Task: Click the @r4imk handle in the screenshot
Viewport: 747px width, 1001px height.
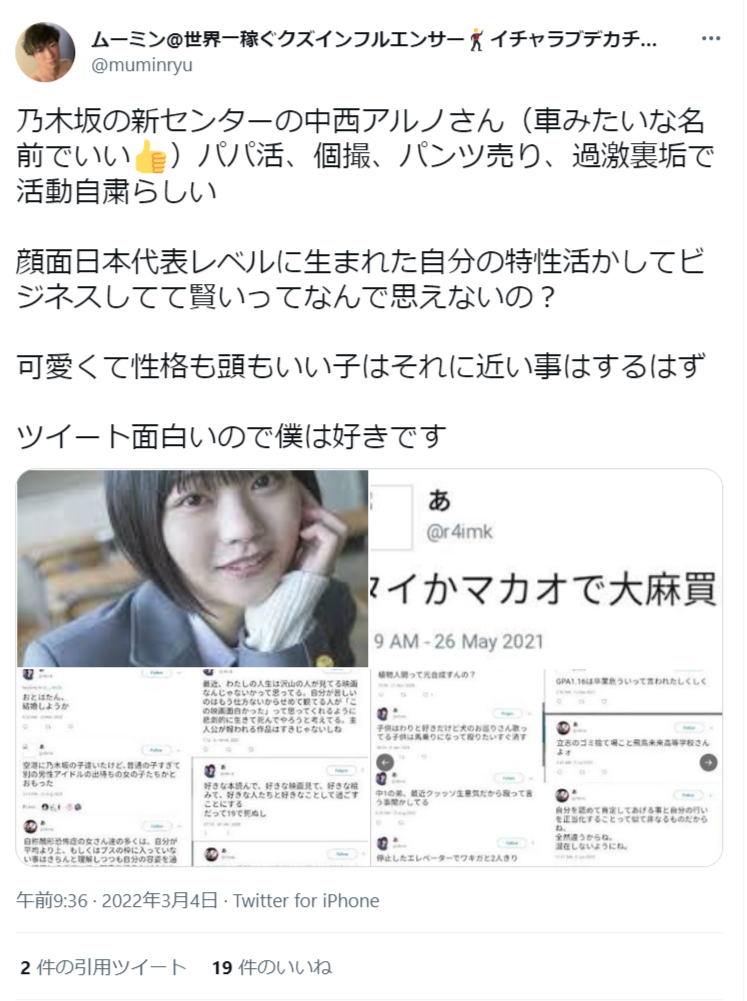Action: [x=460, y=531]
